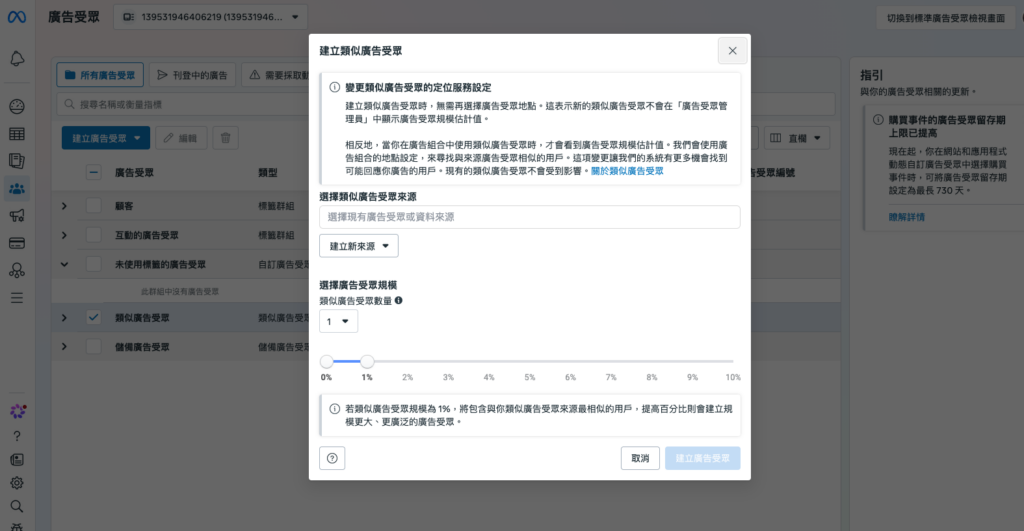Click the 類型 column header
The image size is (1024, 531).
point(268,172)
